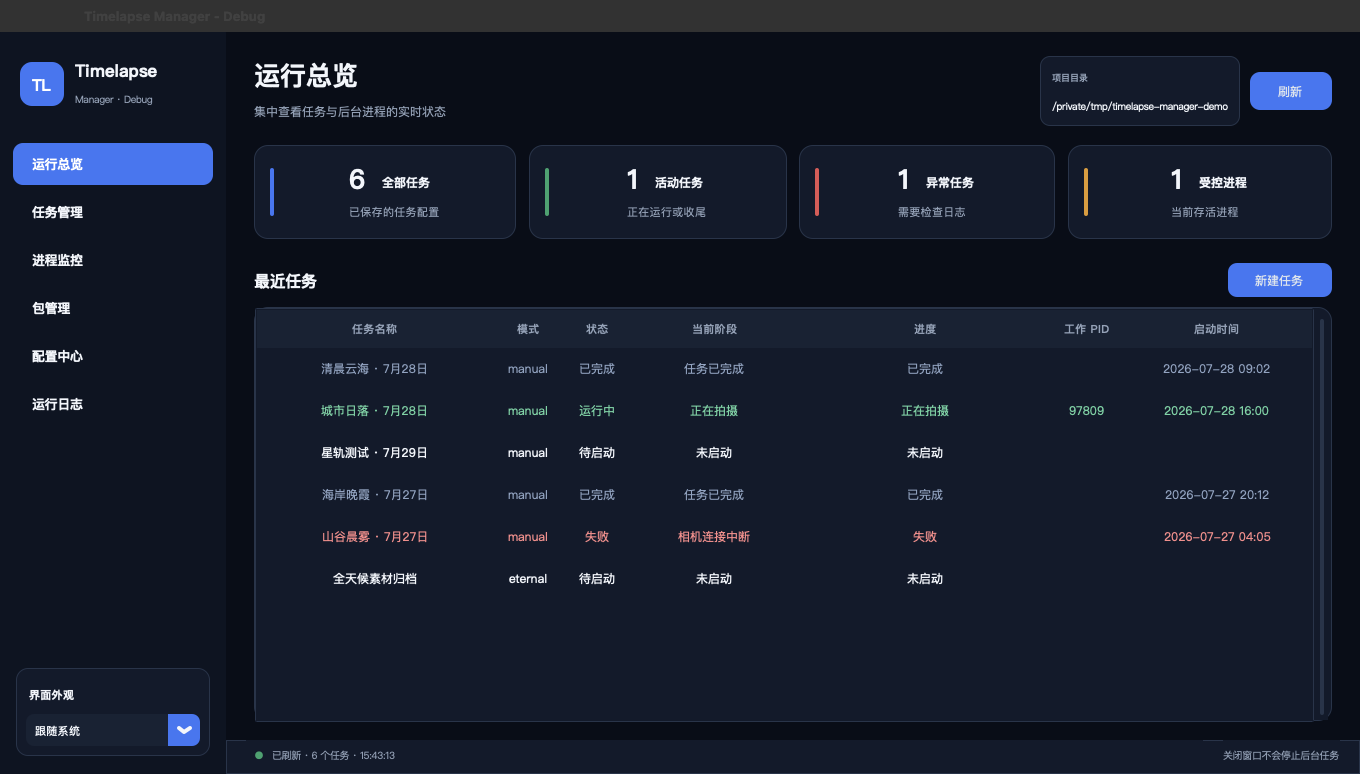Open 包管理 section

click(x=113, y=308)
